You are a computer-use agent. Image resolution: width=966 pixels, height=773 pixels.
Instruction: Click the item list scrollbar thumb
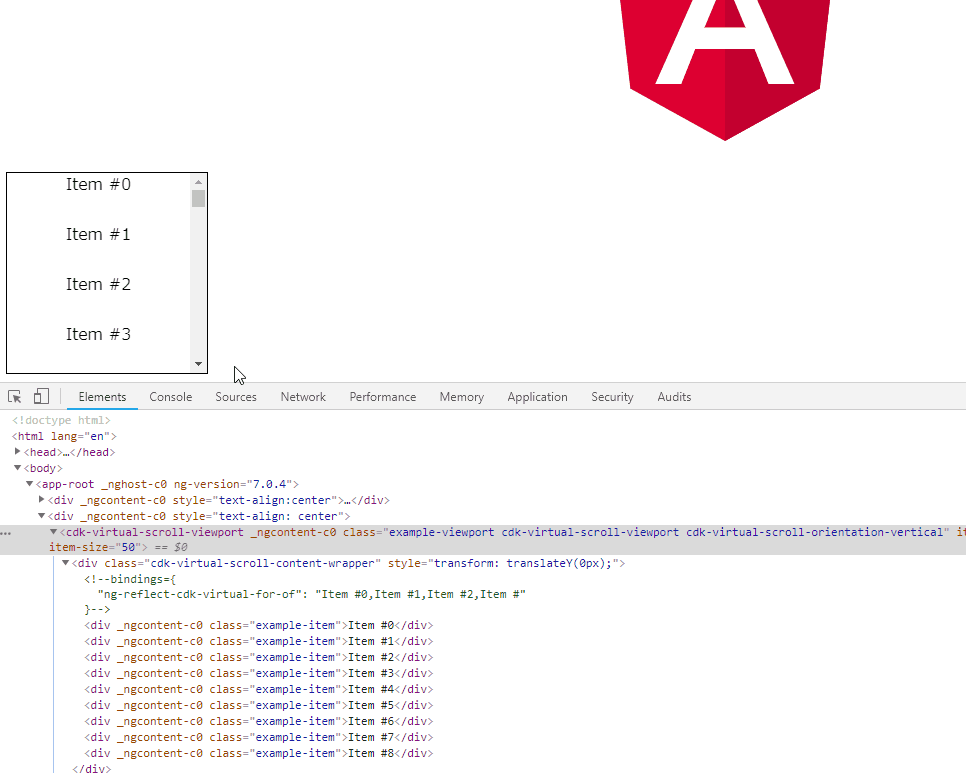click(198, 198)
